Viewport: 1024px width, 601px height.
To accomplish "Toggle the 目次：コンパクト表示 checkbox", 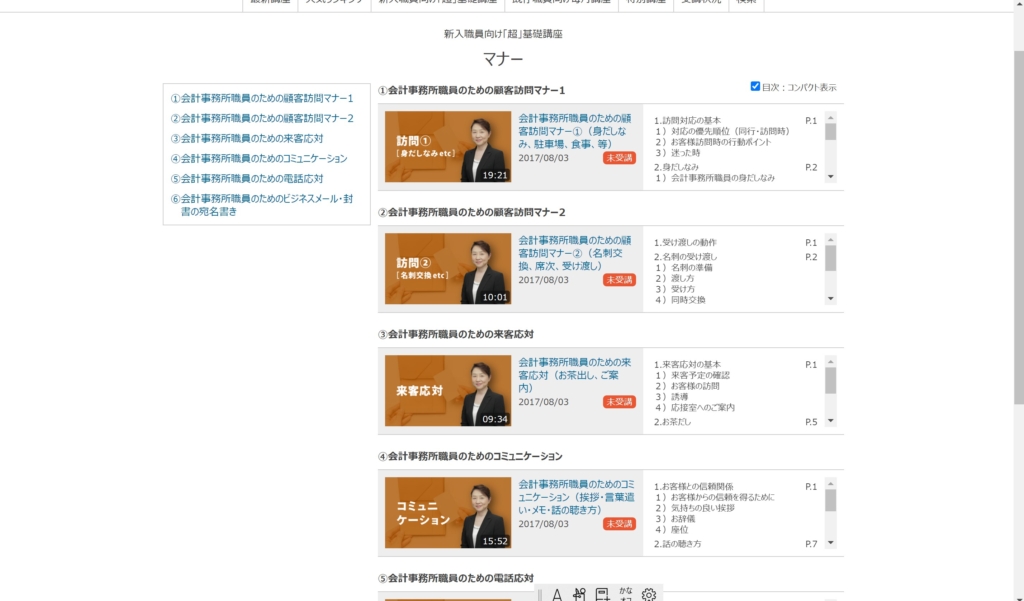I will click(x=755, y=86).
